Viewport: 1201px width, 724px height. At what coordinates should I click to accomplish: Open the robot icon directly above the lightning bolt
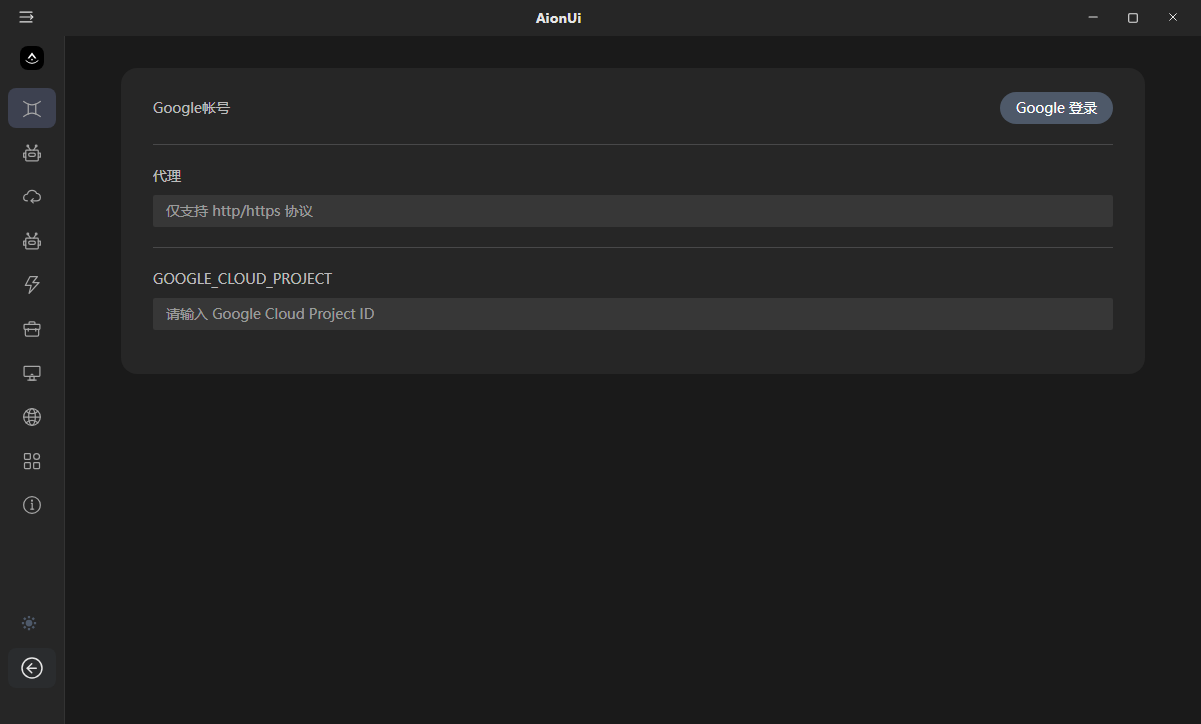coord(32,241)
